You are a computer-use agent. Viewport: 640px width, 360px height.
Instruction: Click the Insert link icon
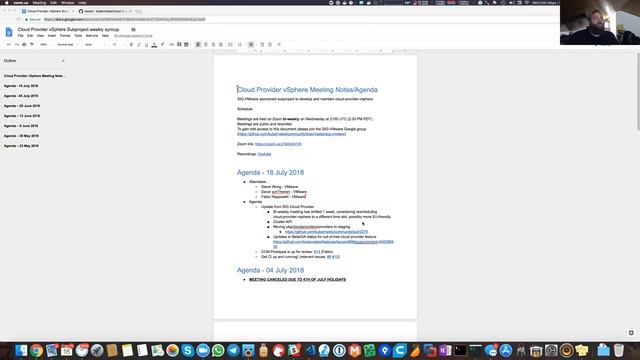tap(171, 44)
